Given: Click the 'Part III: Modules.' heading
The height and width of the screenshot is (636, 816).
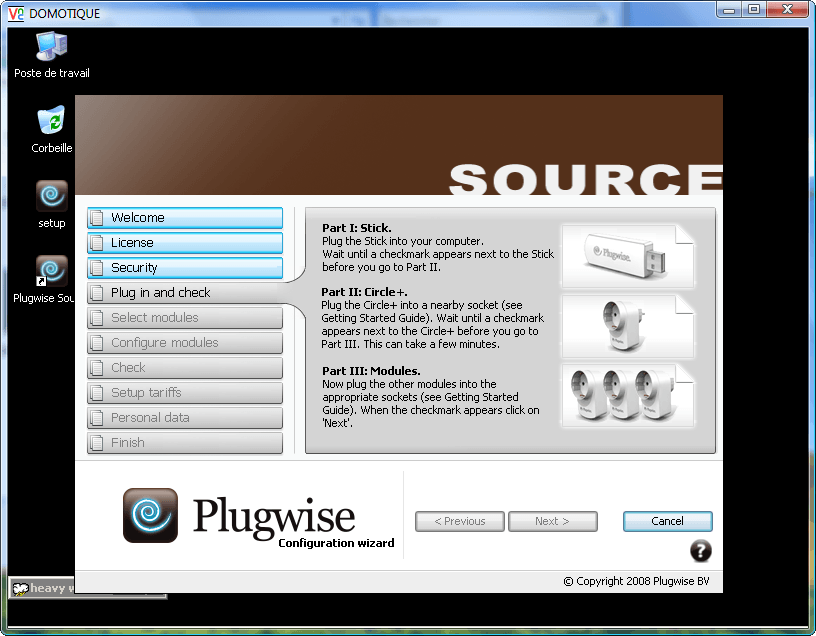Looking at the screenshot, I should point(371,371).
